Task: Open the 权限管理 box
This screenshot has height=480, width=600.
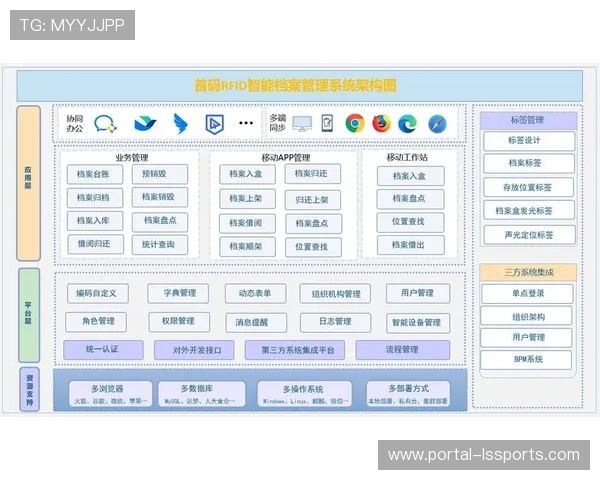Action: pos(179,322)
